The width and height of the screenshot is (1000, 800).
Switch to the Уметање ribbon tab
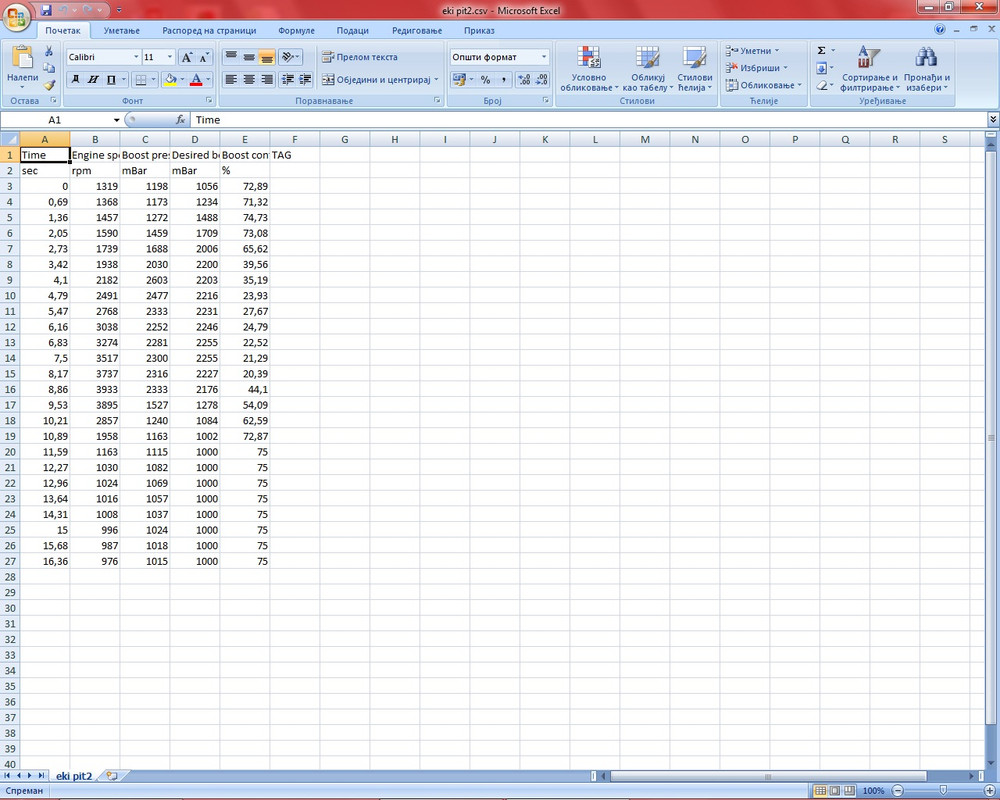[x=121, y=31]
